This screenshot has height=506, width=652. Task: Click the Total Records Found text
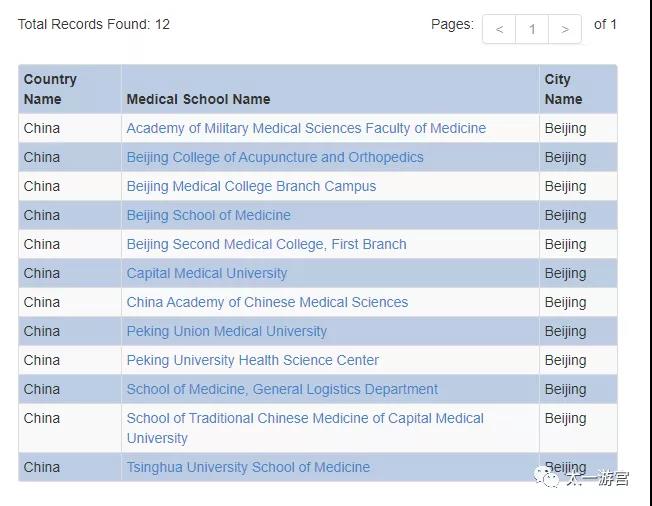click(x=94, y=24)
